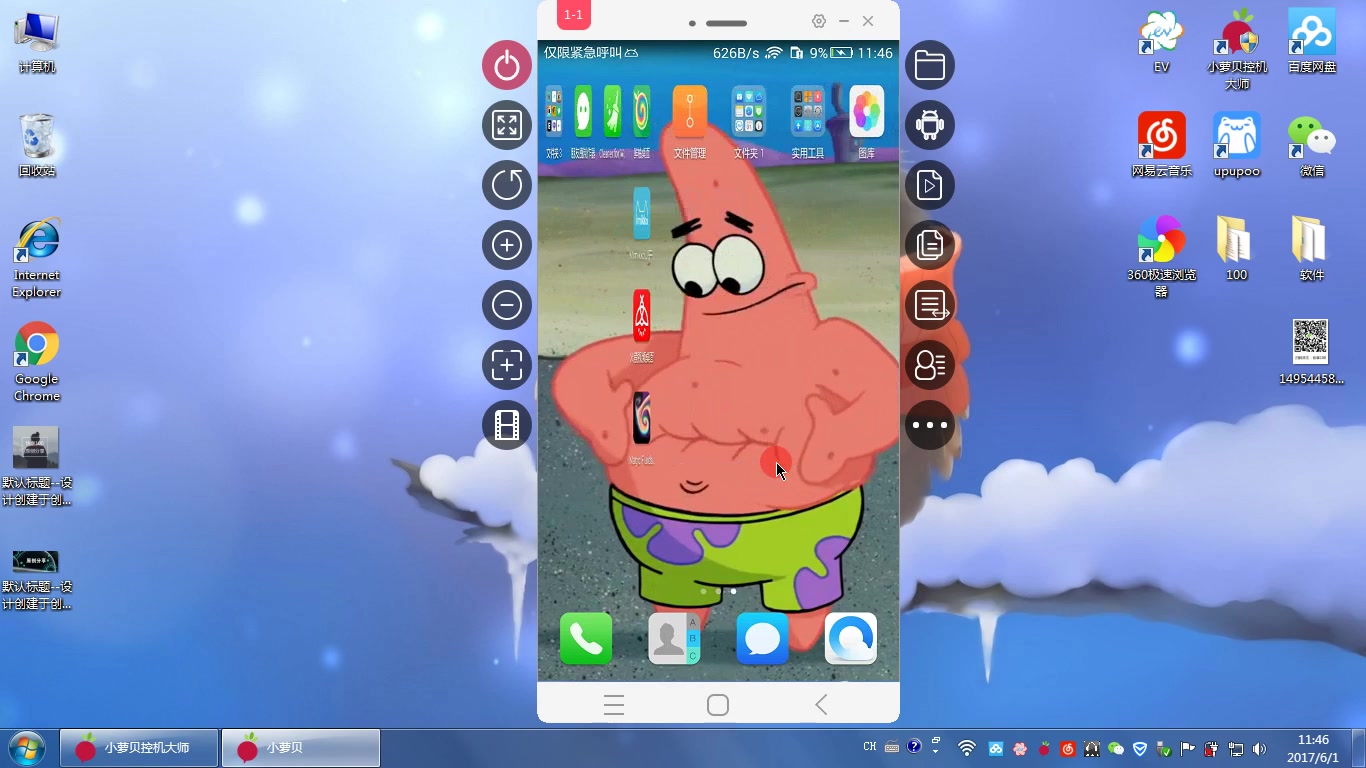Image resolution: width=1366 pixels, height=768 pixels.
Task: Click the CH input language indicator
Action: [x=869, y=747]
